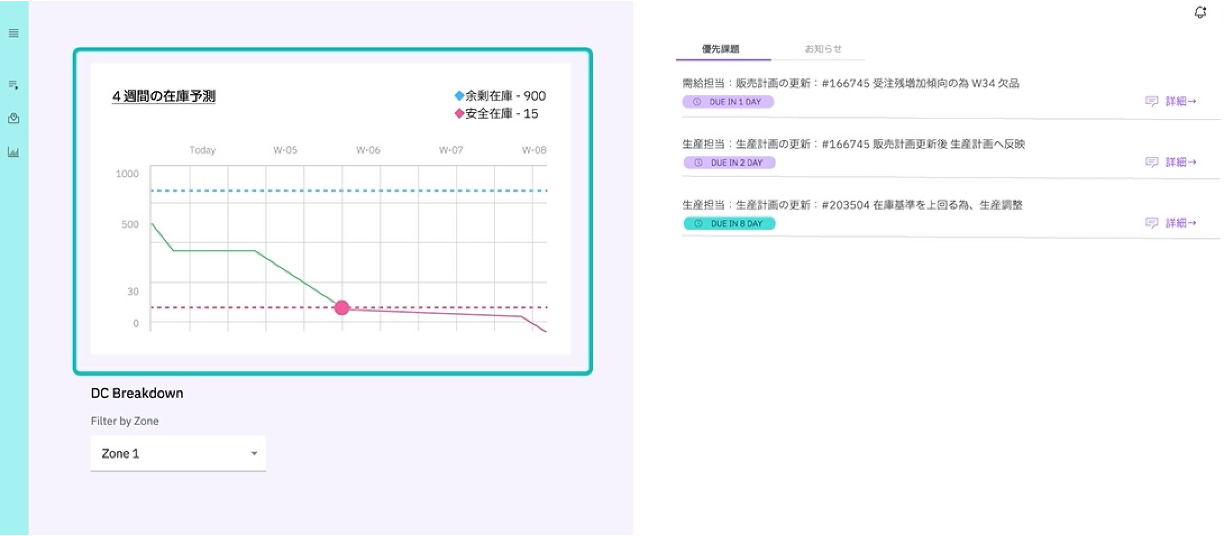The height and width of the screenshot is (536, 1224).
Task: Open 詳細 link for the #203504 task
Action: (1181, 223)
